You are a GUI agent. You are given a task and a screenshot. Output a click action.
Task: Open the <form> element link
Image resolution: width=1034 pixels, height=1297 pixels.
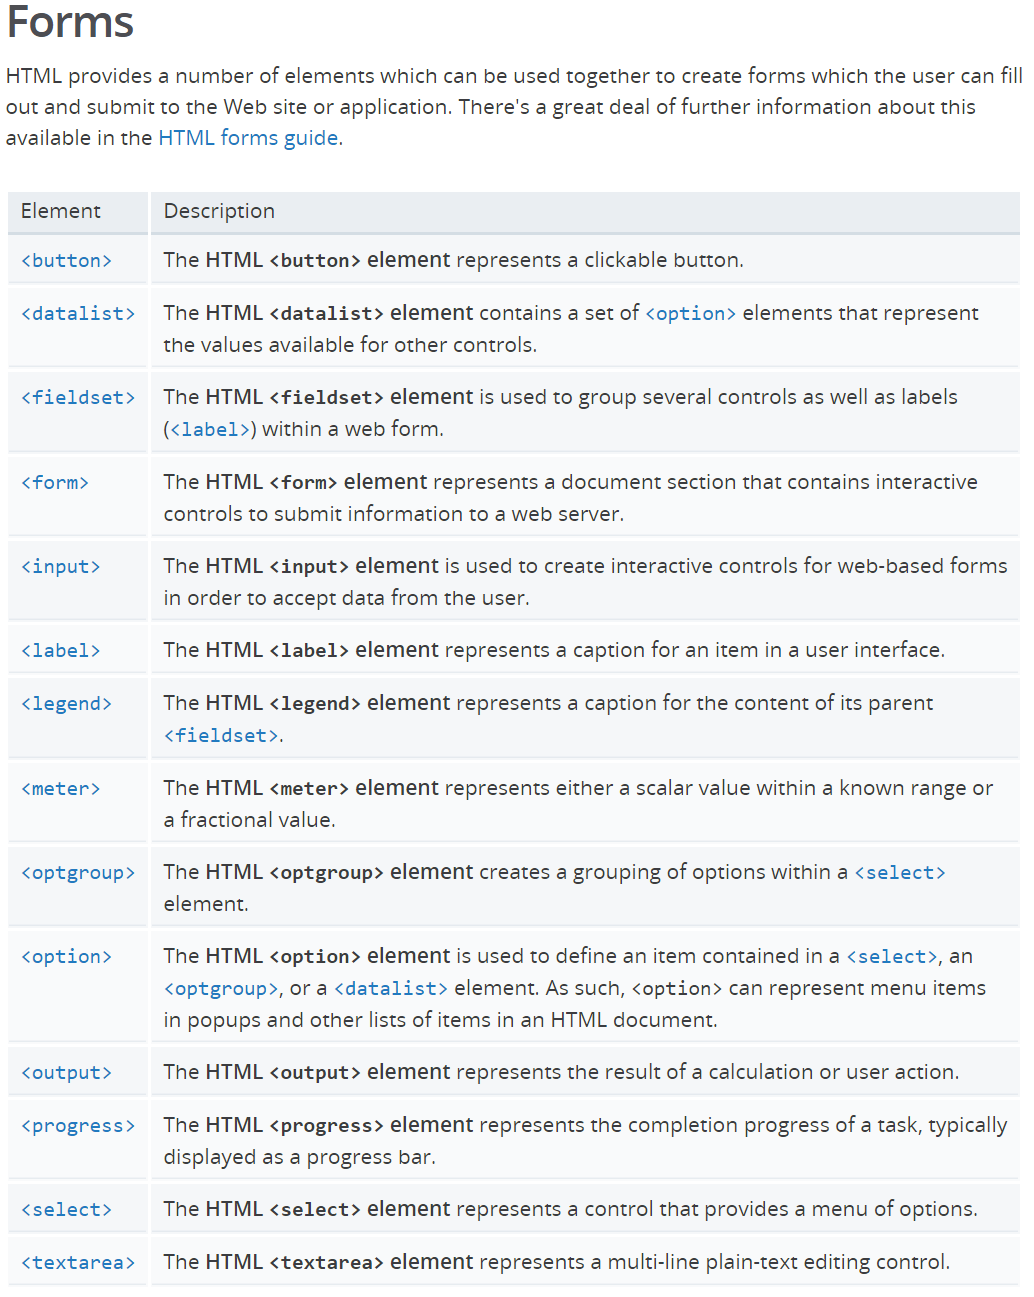[55, 483]
